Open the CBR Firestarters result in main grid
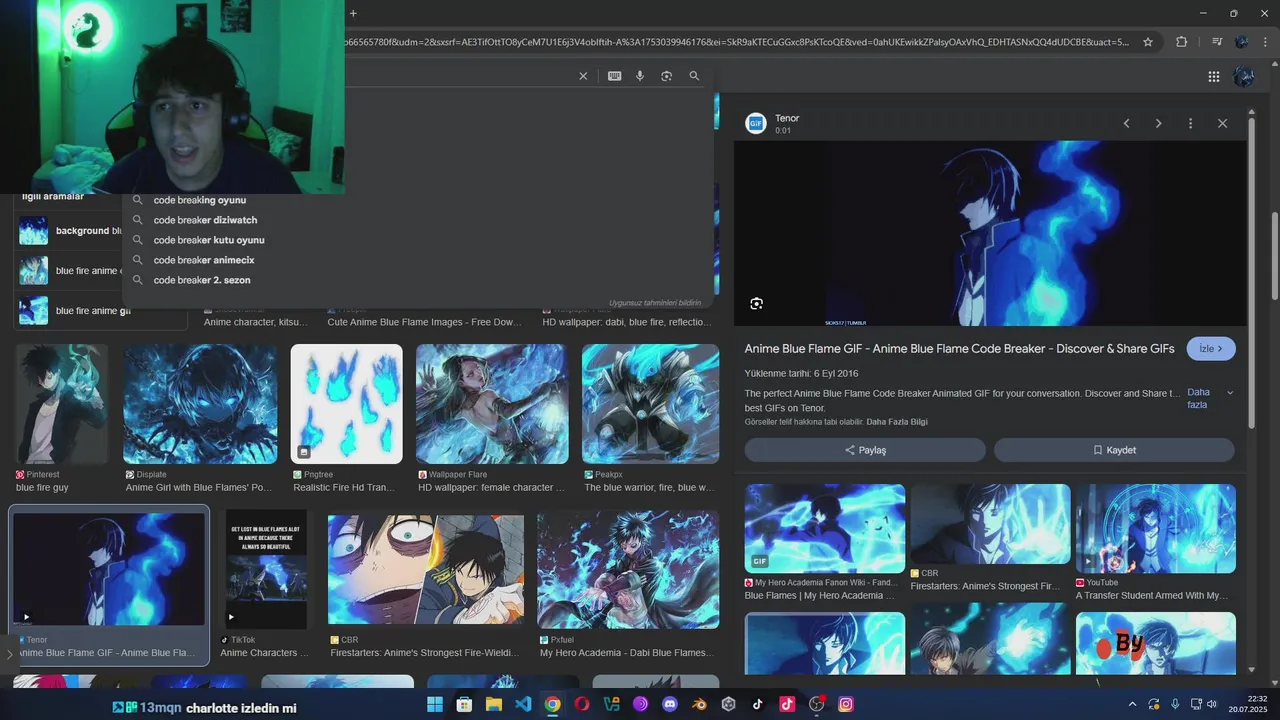1280x720 pixels. click(x=426, y=572)
